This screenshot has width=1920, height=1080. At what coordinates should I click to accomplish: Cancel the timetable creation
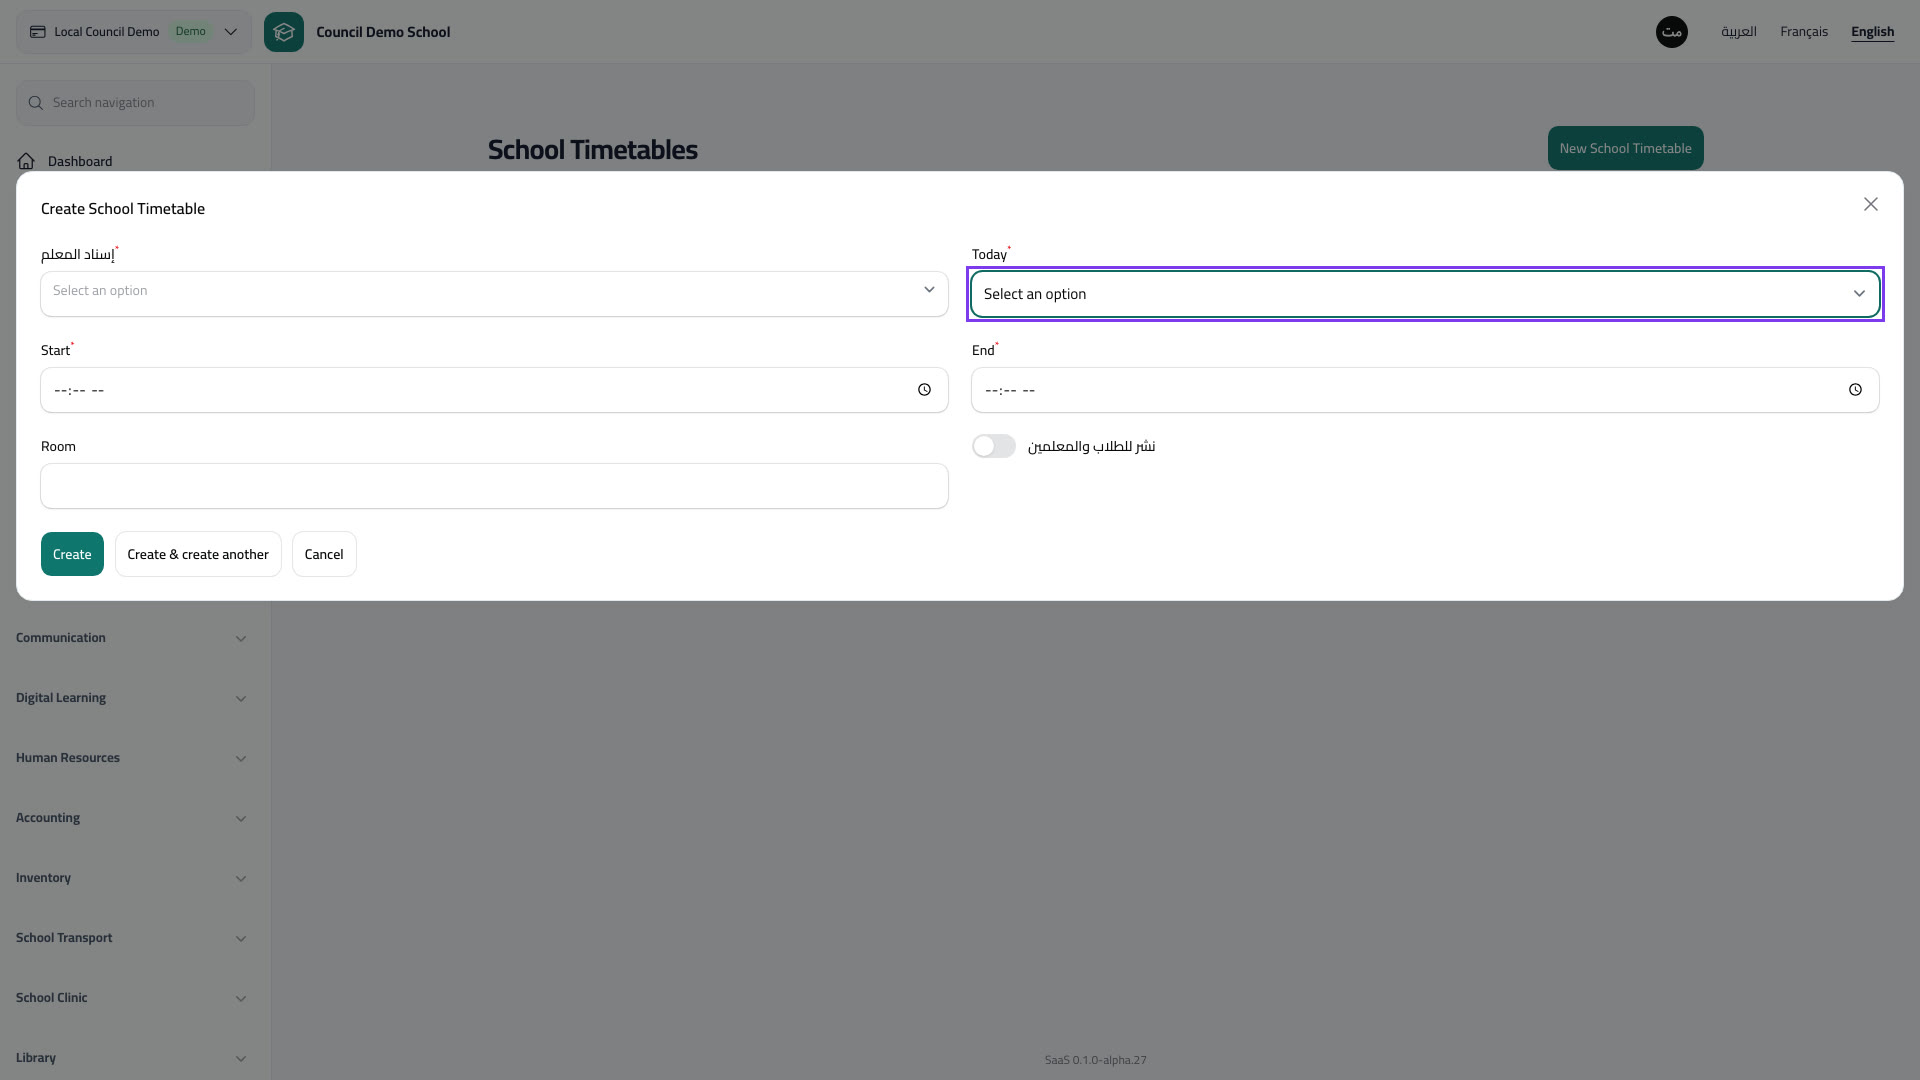[324, 554]
